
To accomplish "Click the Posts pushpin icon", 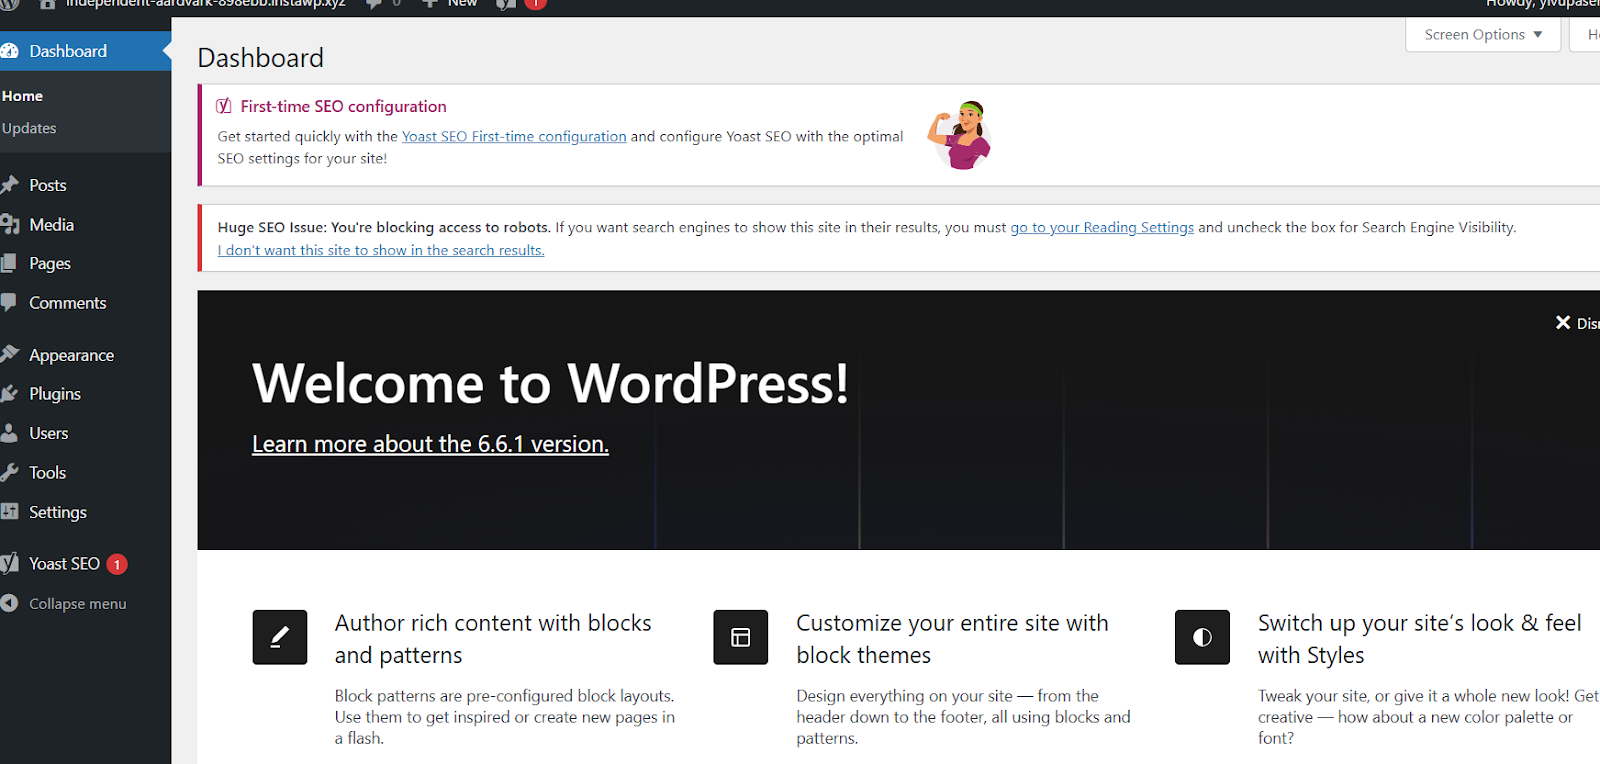I will tap(9, 185).
